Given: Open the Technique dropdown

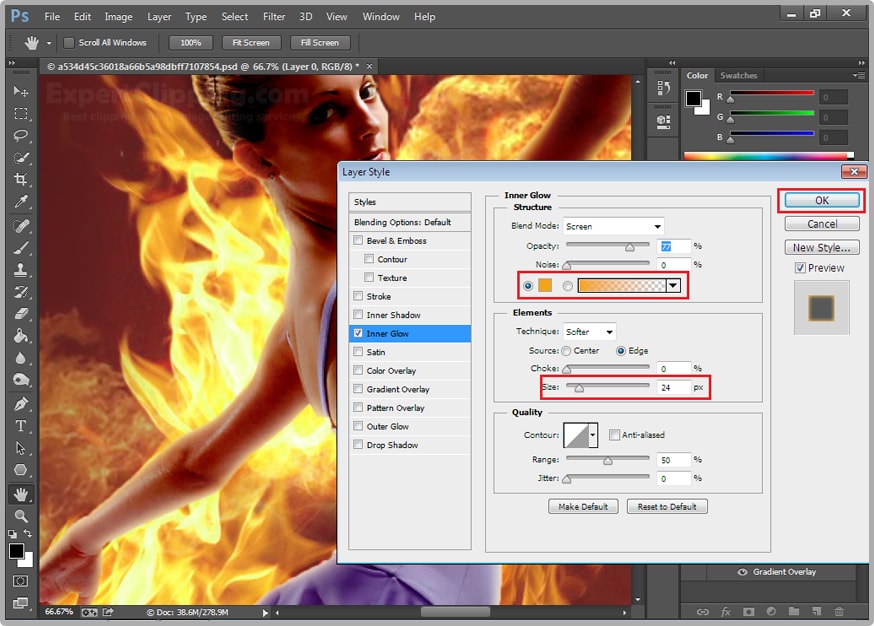Looking at the screenshot, I should tap(589, 331).
